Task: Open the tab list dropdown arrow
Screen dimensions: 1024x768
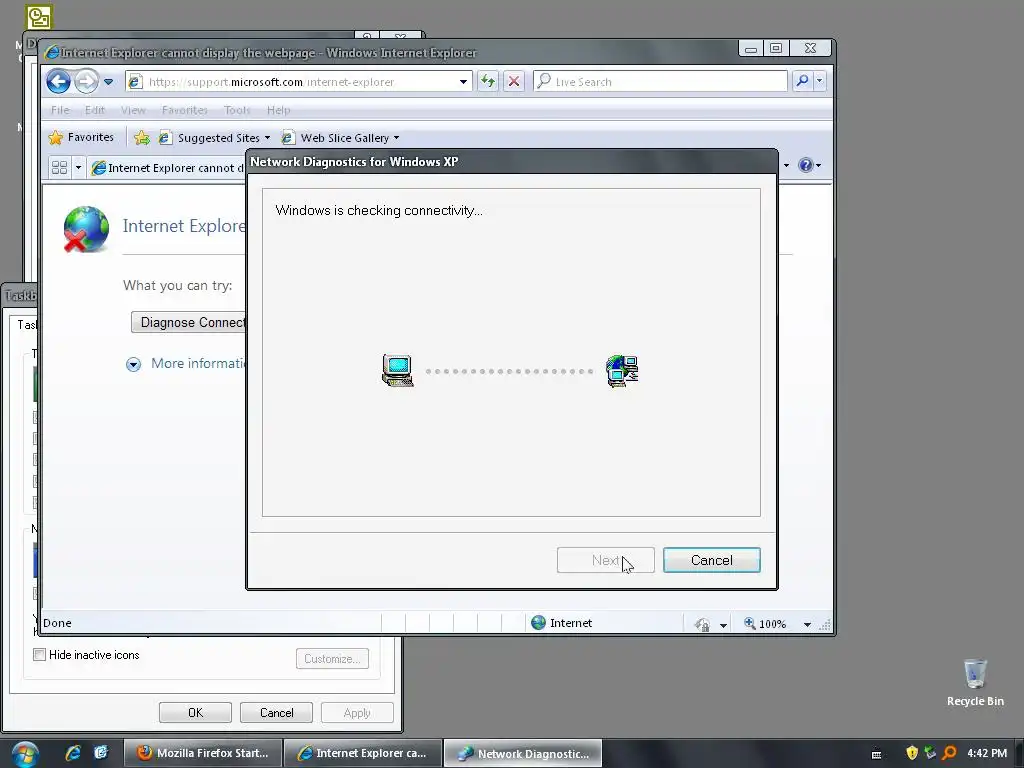Action: point(78,168)
